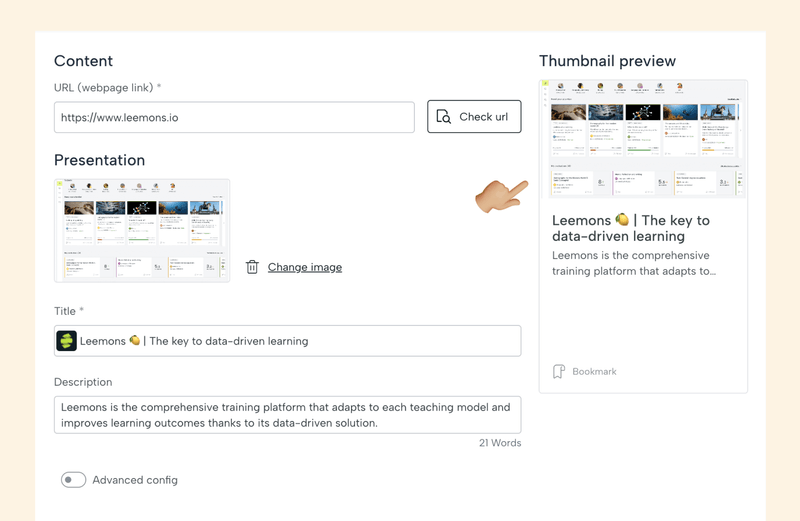Click the trash icon beside Change image
This screenshot has height=521, width=800.
[252, 267]
